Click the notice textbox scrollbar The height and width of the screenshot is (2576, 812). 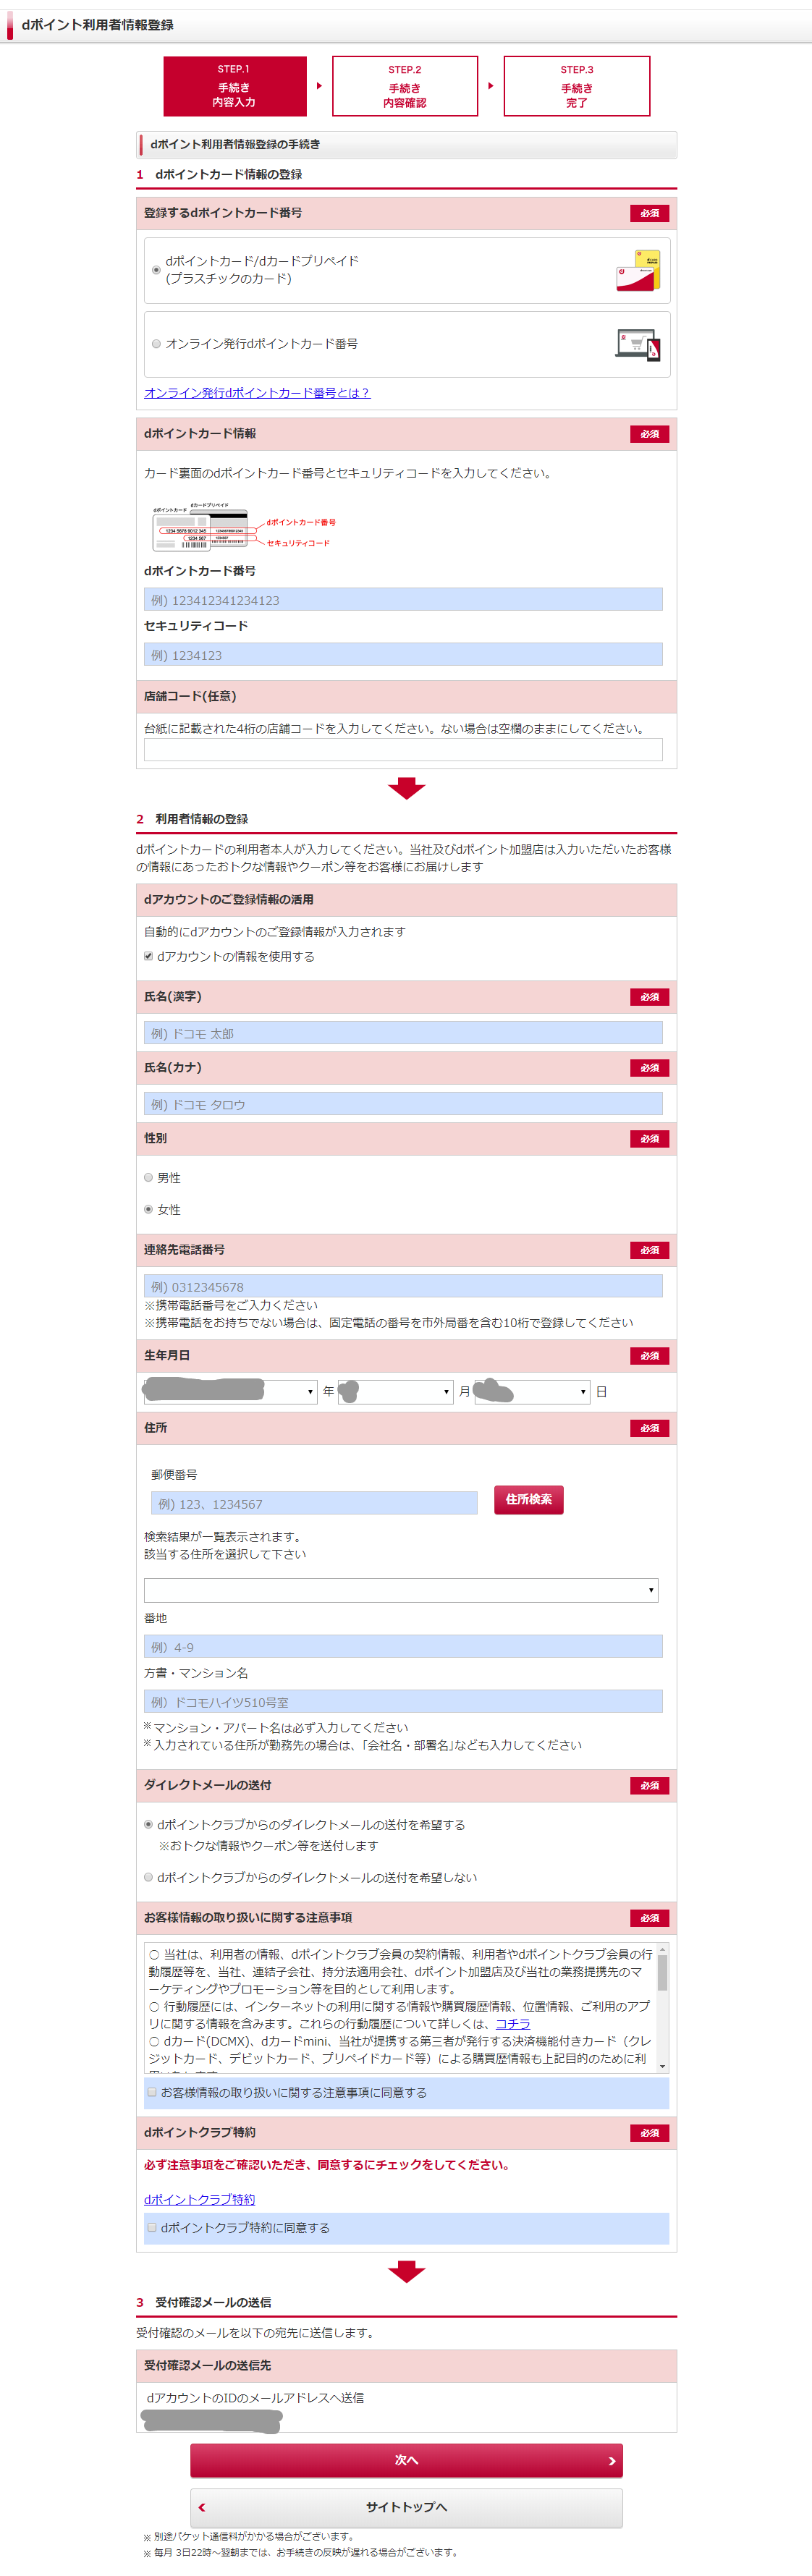pos(662,2005)
